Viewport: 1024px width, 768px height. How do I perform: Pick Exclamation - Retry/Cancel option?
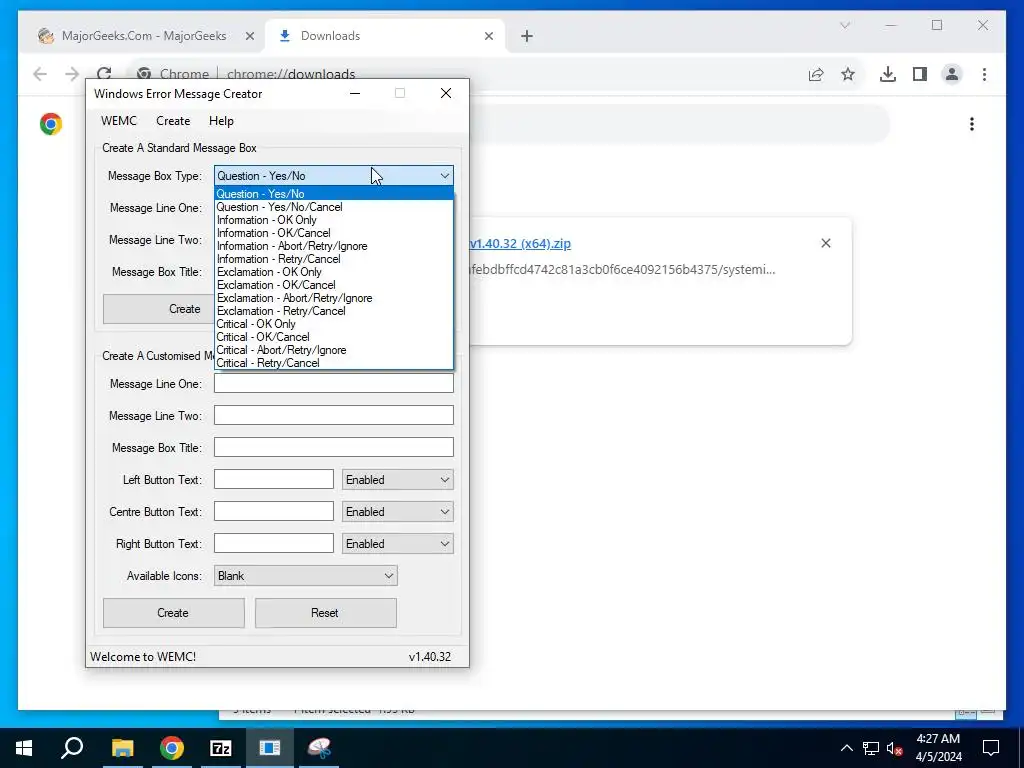pos(334,312)
